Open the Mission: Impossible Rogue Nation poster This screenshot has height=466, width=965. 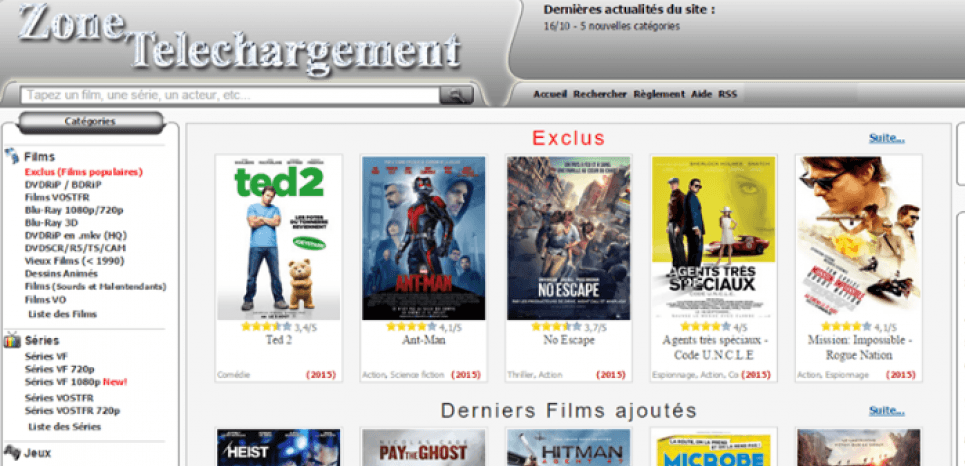coord(859,238)
